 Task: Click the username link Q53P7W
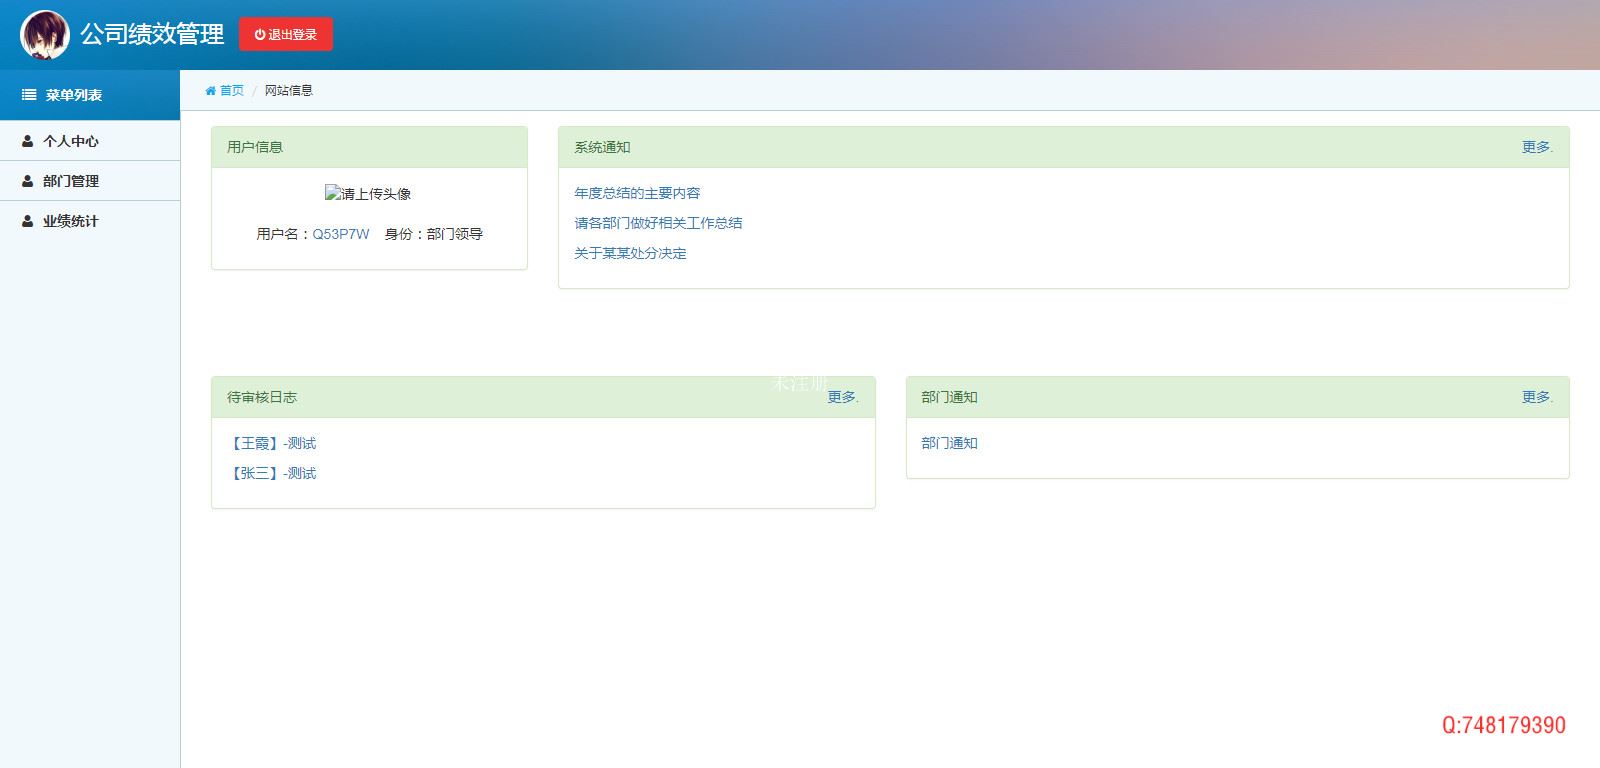pyautogui.click(x=341, y=234)
